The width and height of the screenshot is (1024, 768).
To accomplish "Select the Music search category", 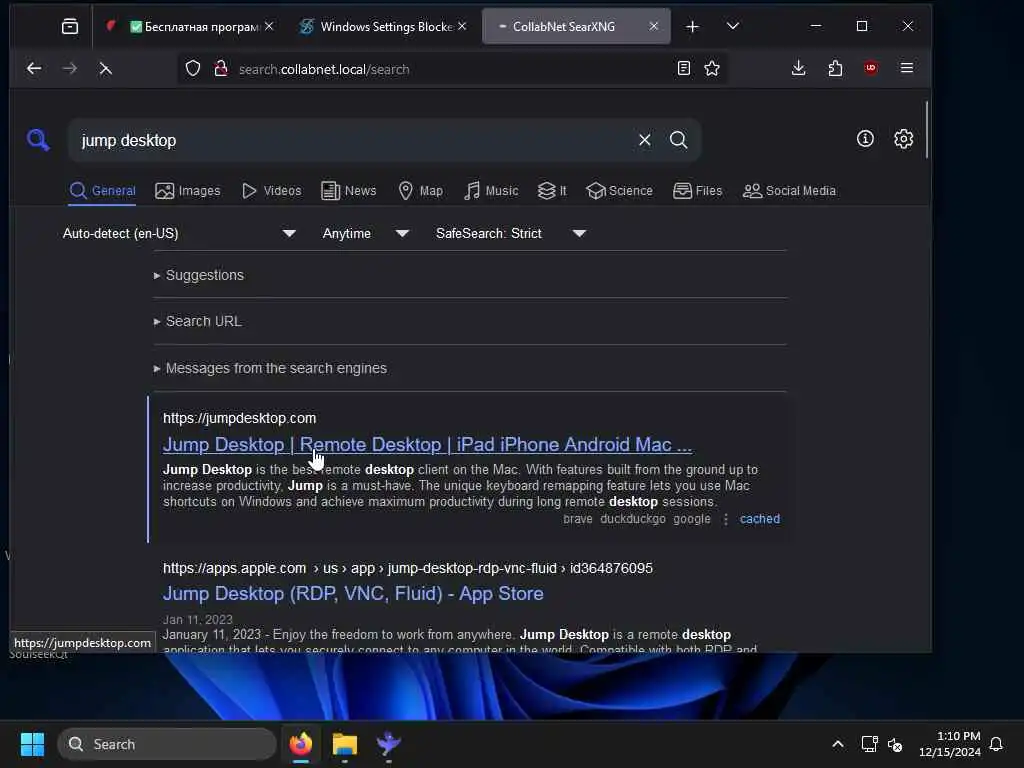I will click(491, 191).
